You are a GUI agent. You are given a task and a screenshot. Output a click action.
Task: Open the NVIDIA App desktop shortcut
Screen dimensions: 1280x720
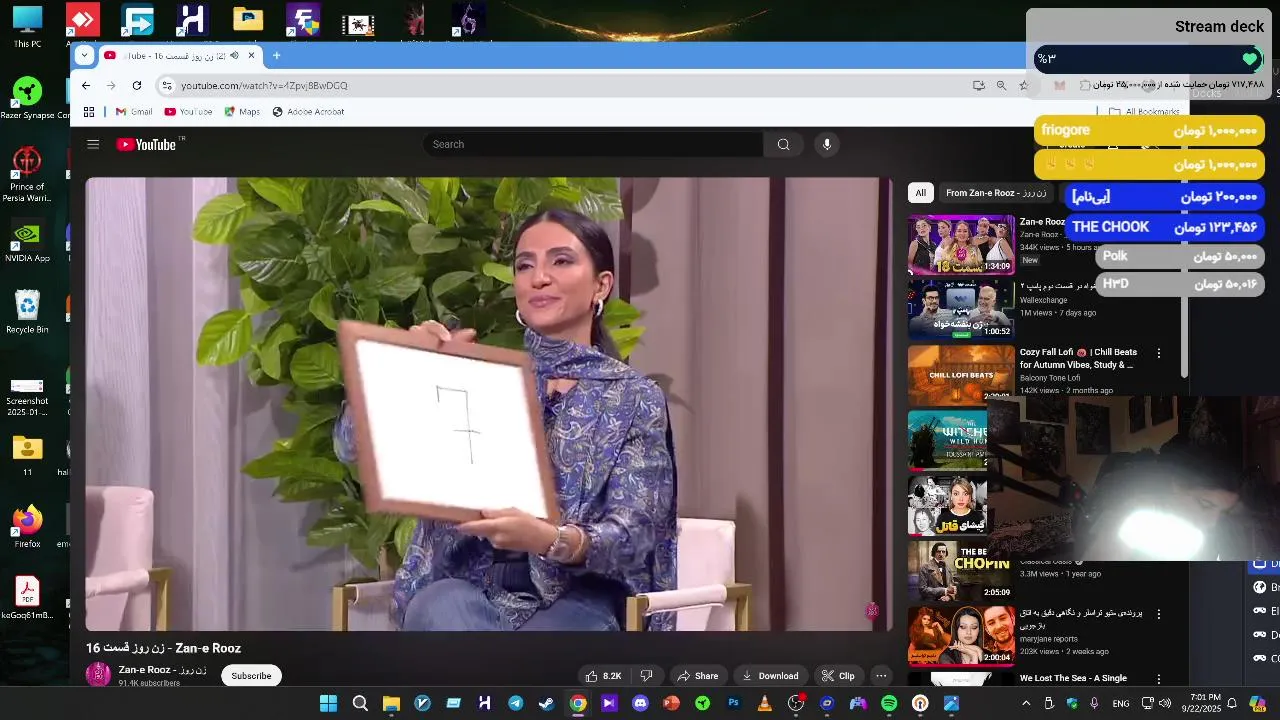point(27,243)
